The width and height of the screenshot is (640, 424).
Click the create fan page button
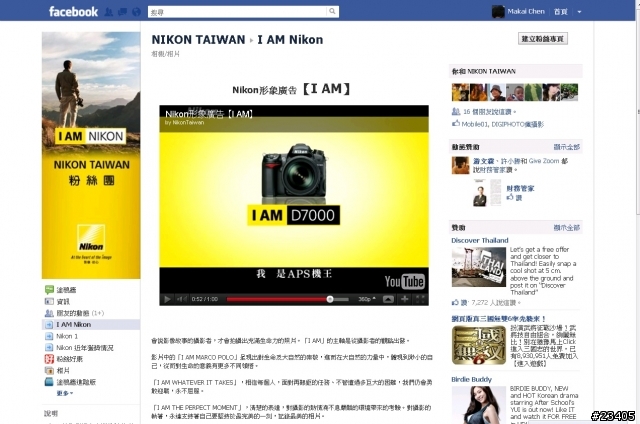tap(542, 39)
